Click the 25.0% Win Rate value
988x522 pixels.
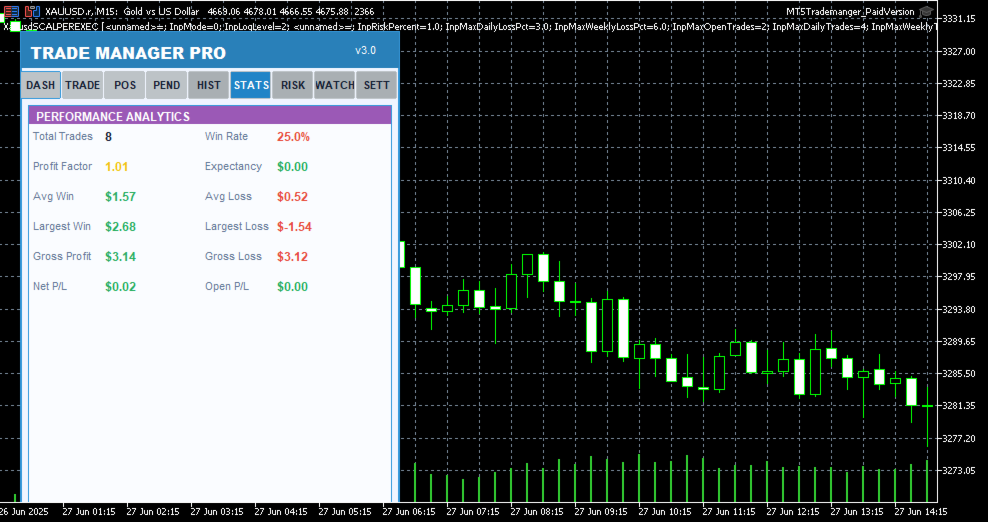tap(294, 137)
